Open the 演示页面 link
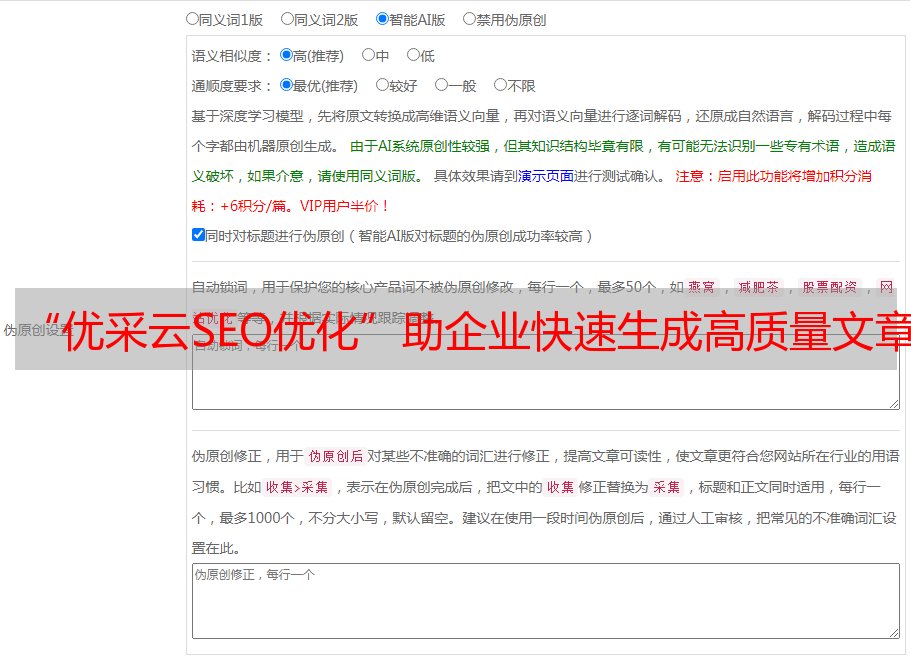The width and height of the screenshot is (911, 658). coord(545,176)
